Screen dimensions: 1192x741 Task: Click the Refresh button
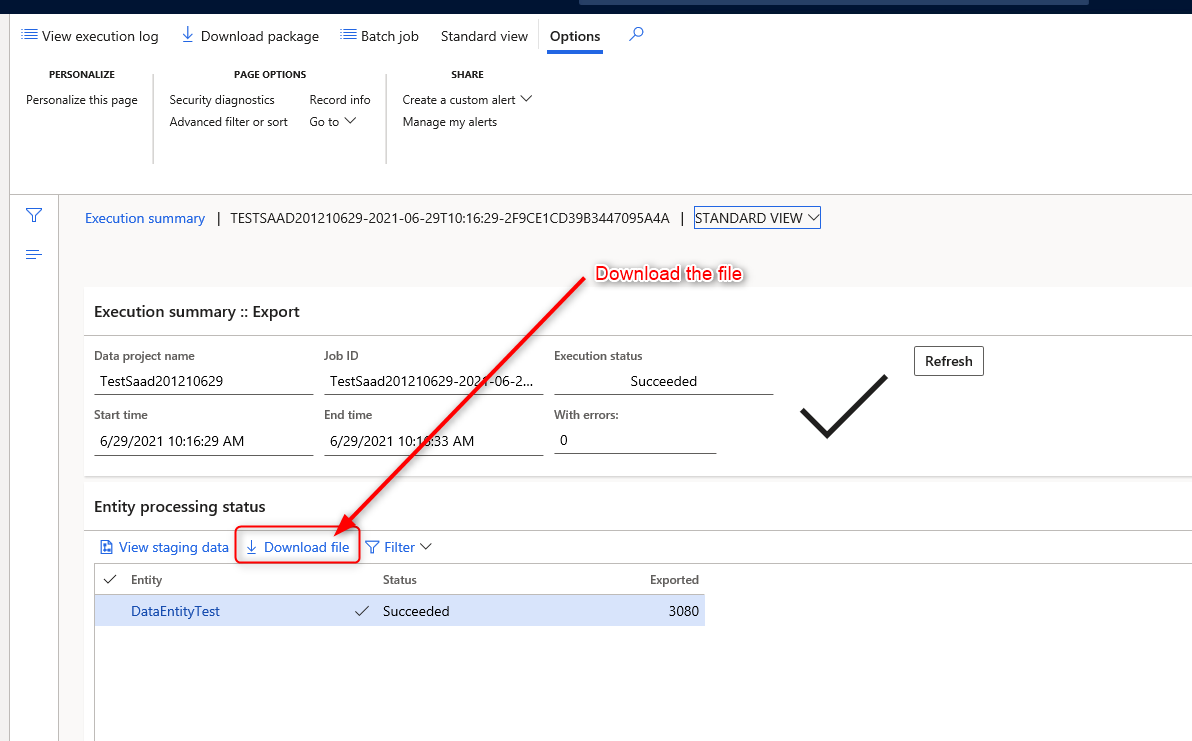point(948,361)
